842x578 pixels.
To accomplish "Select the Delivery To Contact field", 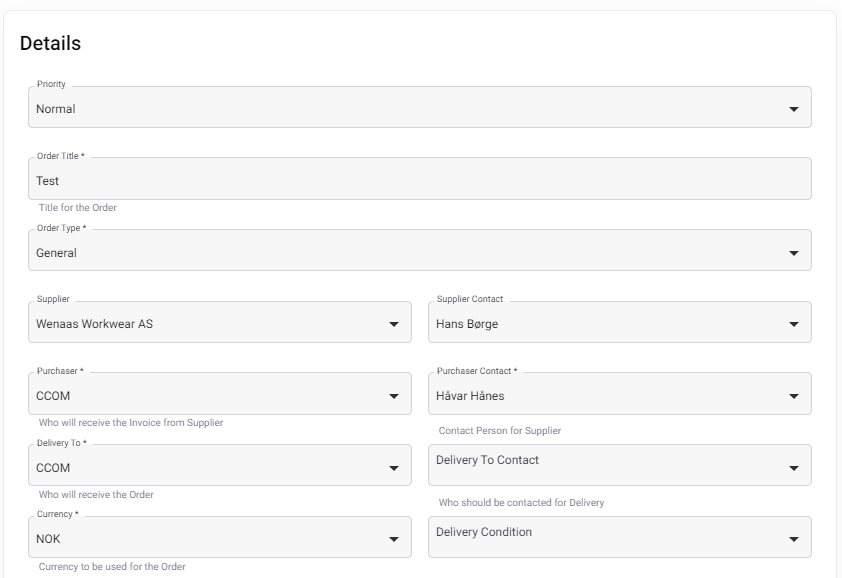I will [x=620, y=465].
